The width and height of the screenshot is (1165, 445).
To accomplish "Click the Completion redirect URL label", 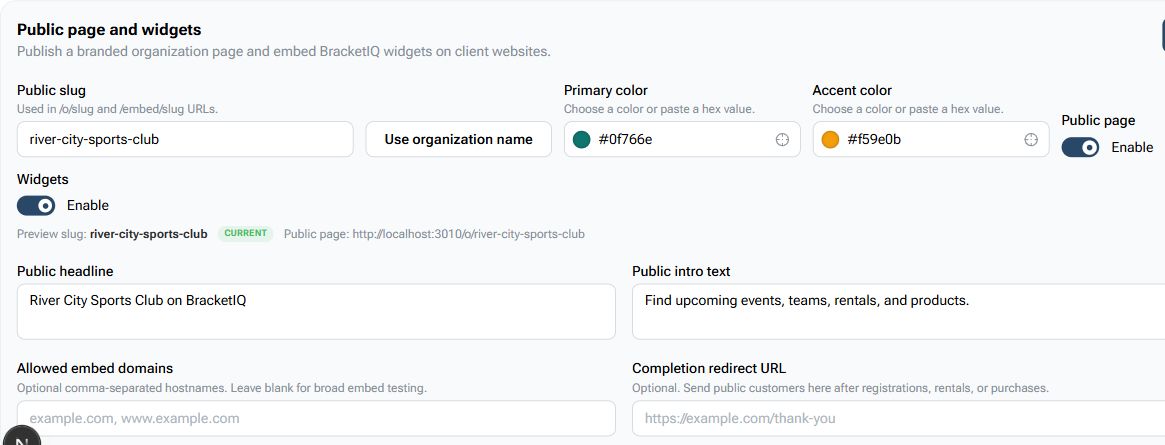I will 709,368.
